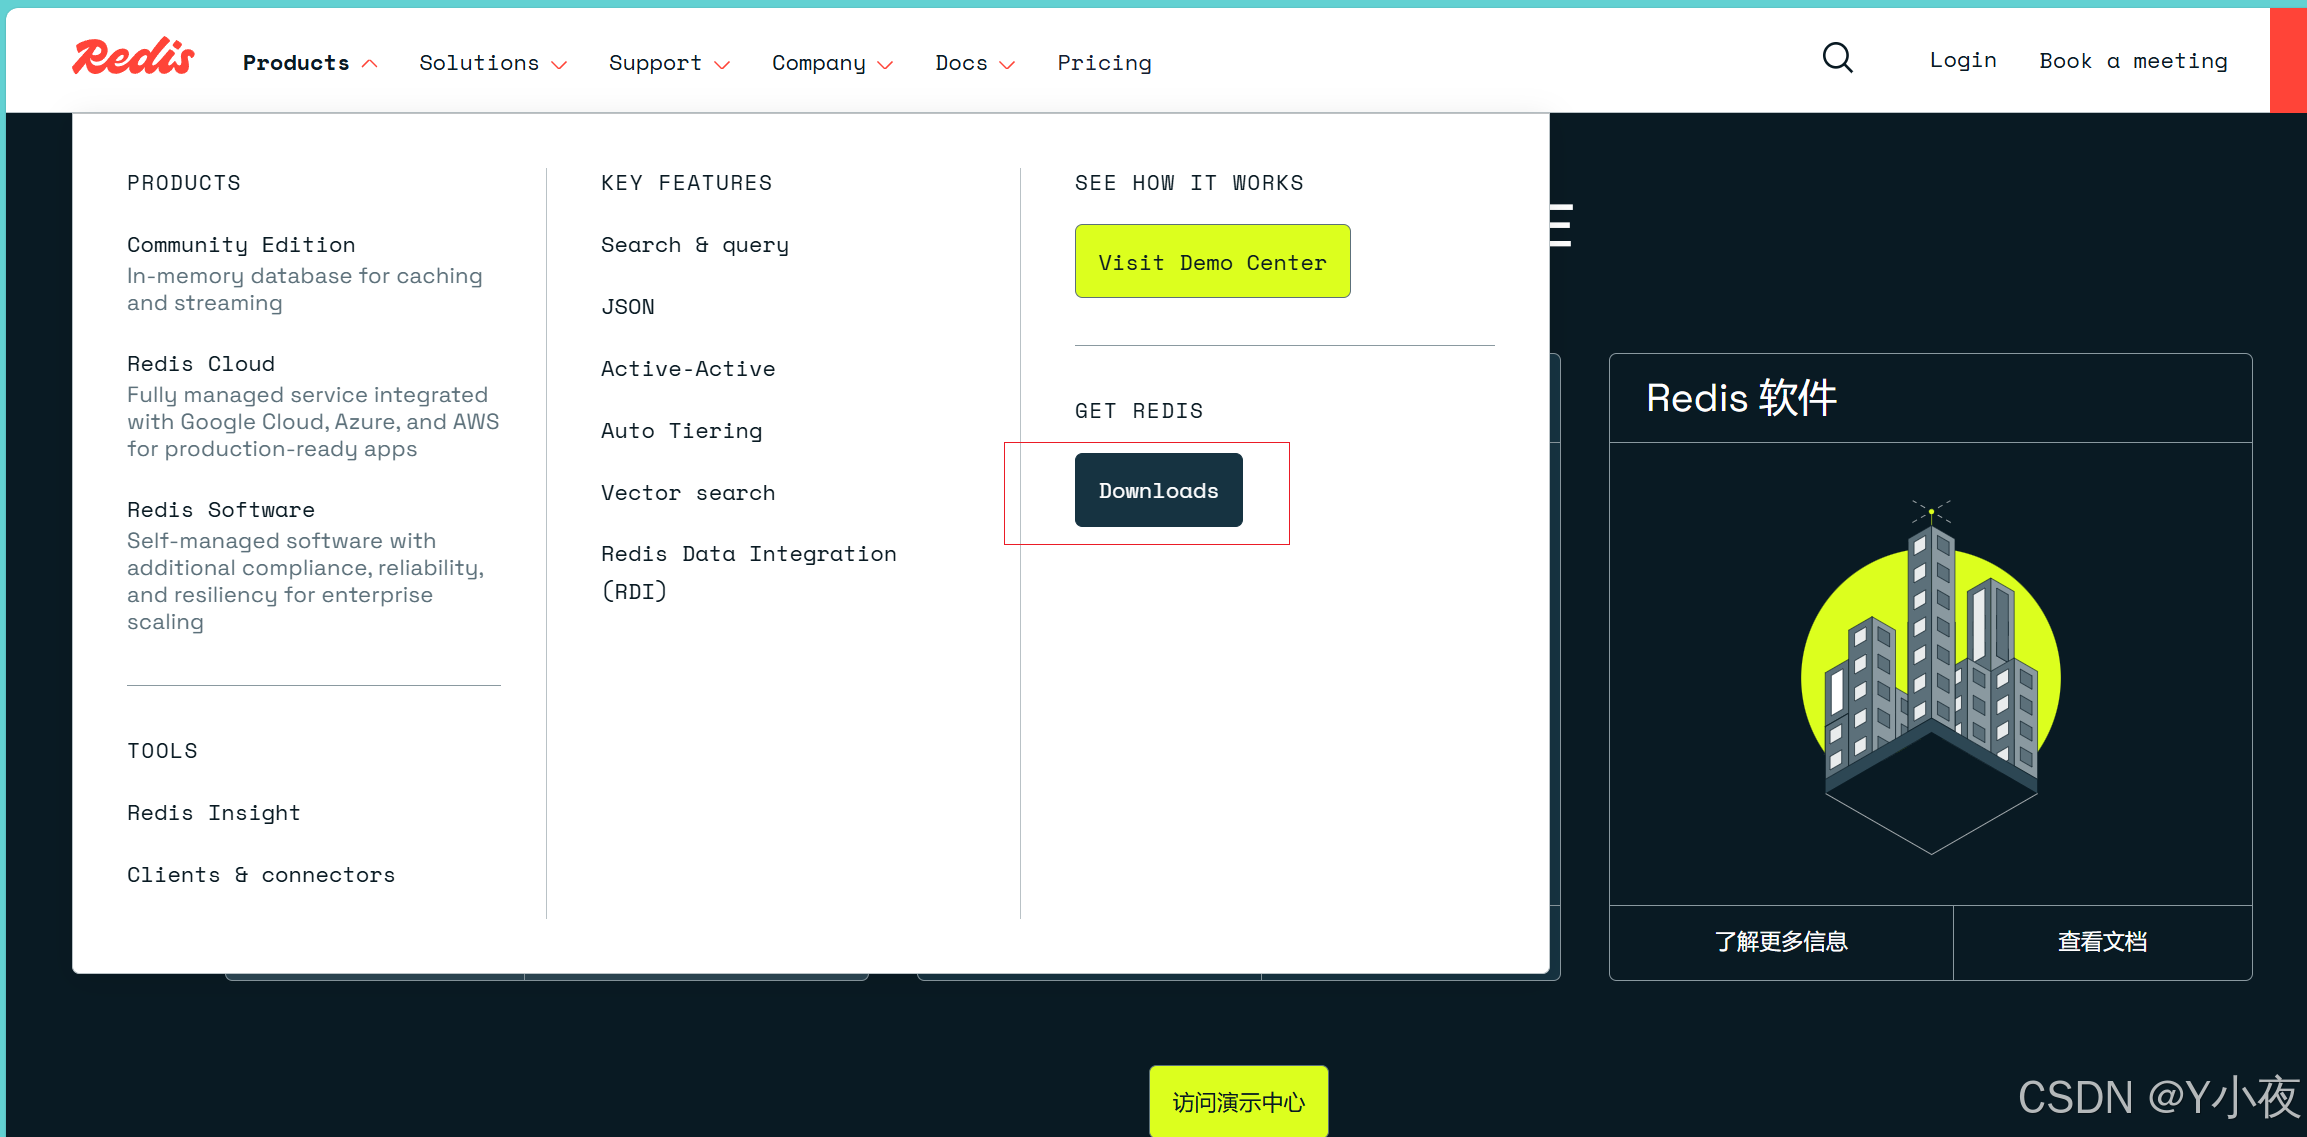Image resolution: width=2307 pixels, height=1137 pixels.
Task: Select Vector search feature
Action: tap(688, 493)
